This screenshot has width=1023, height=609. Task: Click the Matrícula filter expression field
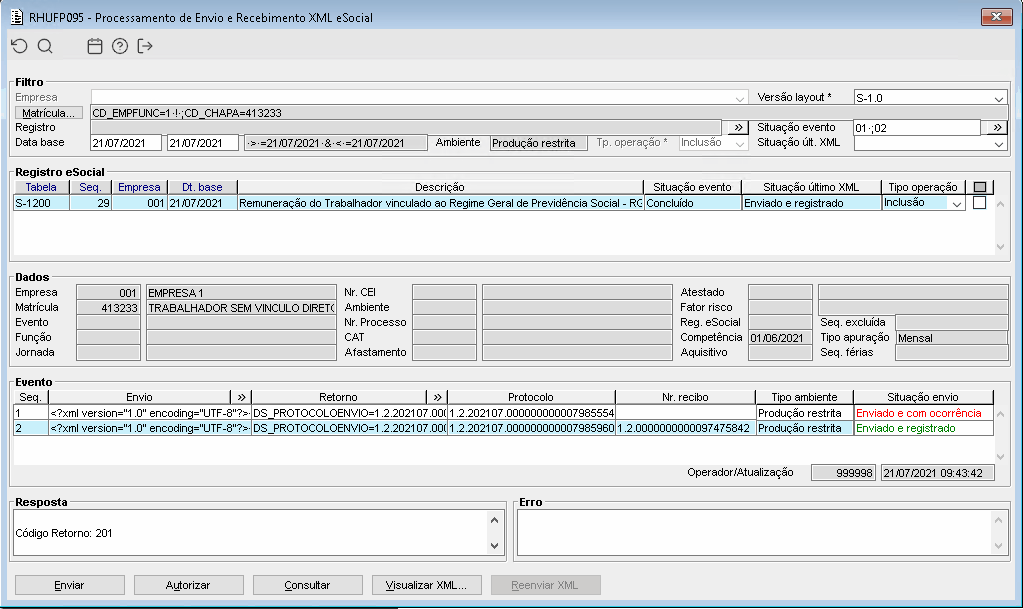pos(549,113)
